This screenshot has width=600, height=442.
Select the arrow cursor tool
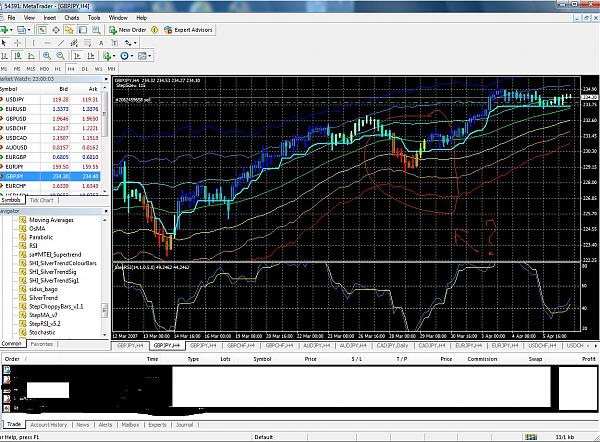click(4, 43)
